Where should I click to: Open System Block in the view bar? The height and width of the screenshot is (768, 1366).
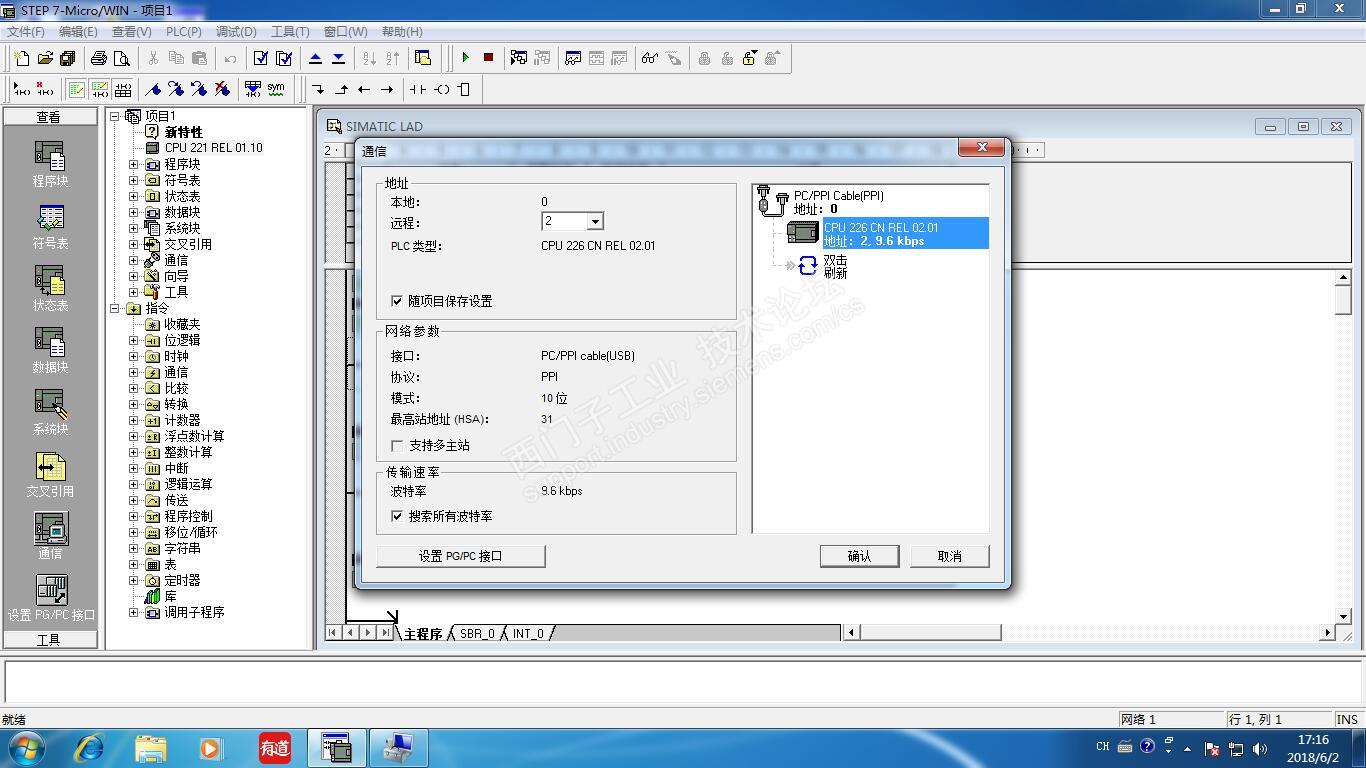50,413
